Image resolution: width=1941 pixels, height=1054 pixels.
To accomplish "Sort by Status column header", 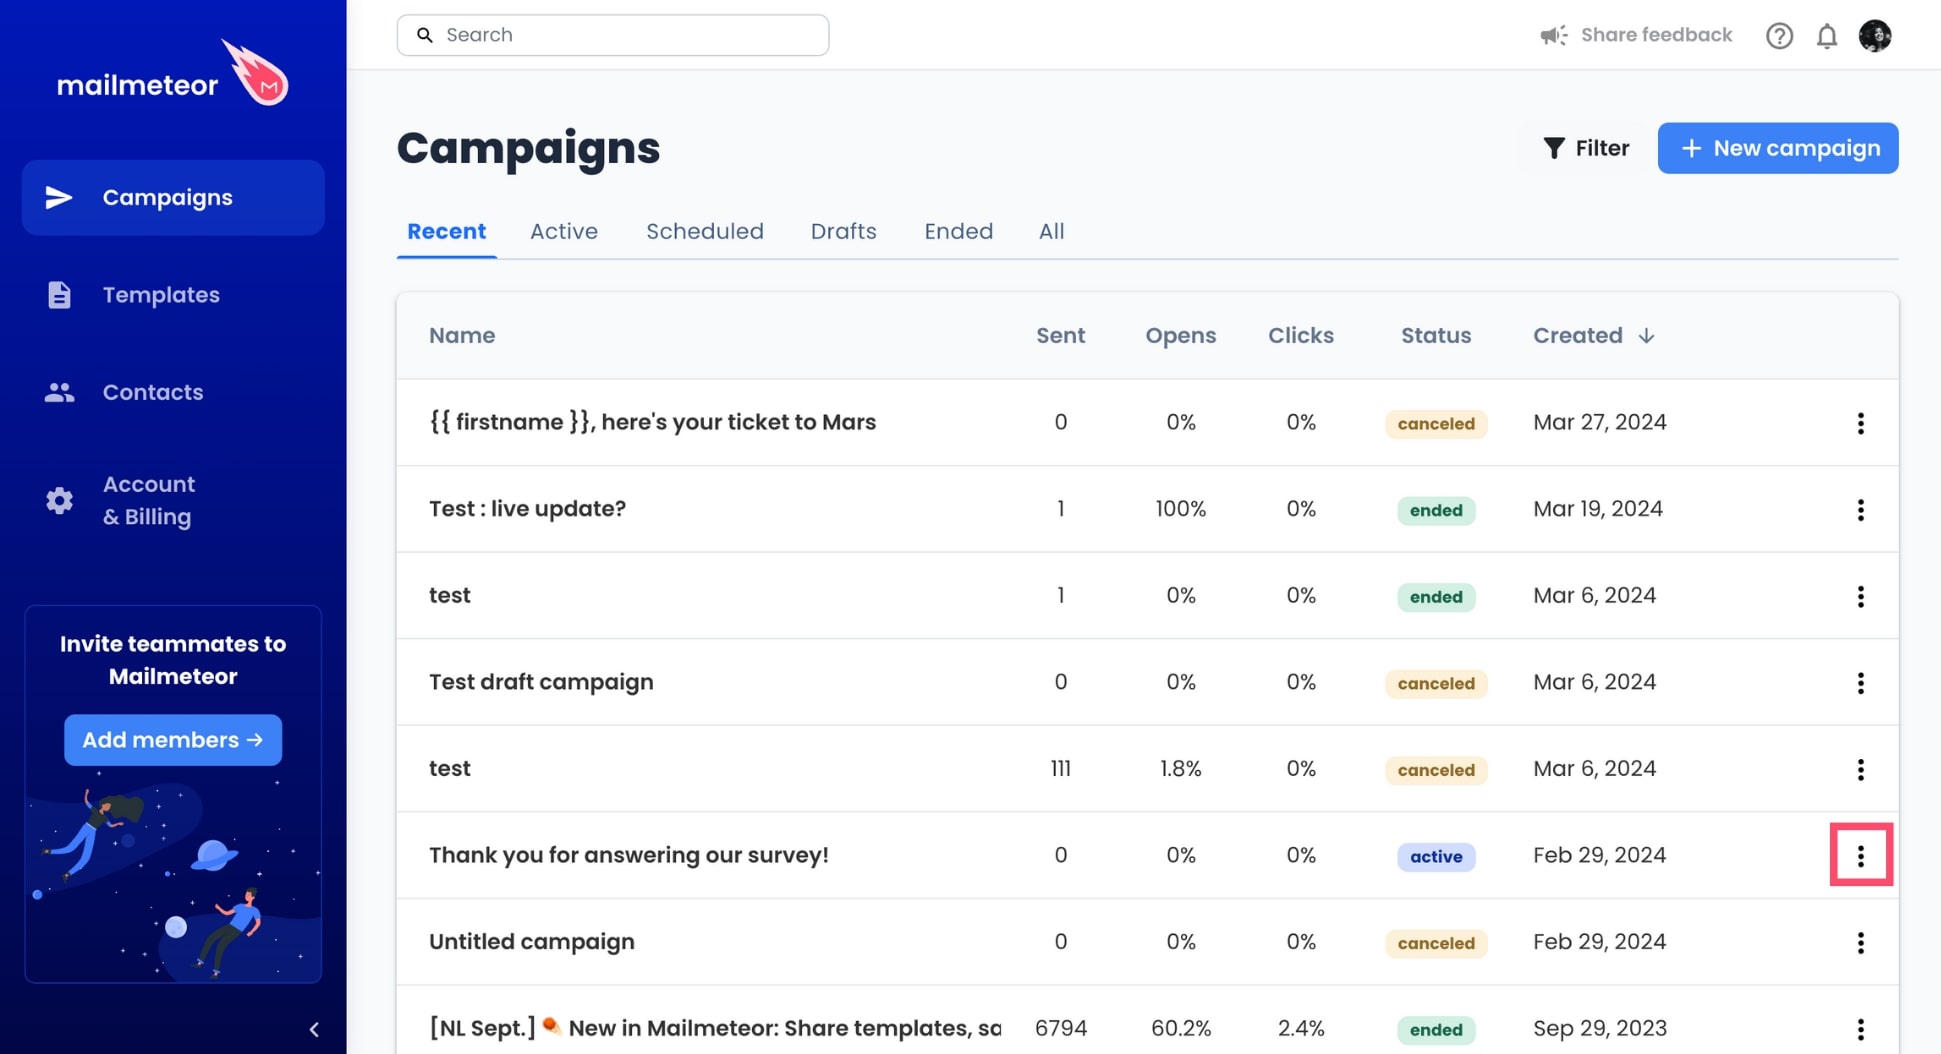I will [x=1436, y=336].
